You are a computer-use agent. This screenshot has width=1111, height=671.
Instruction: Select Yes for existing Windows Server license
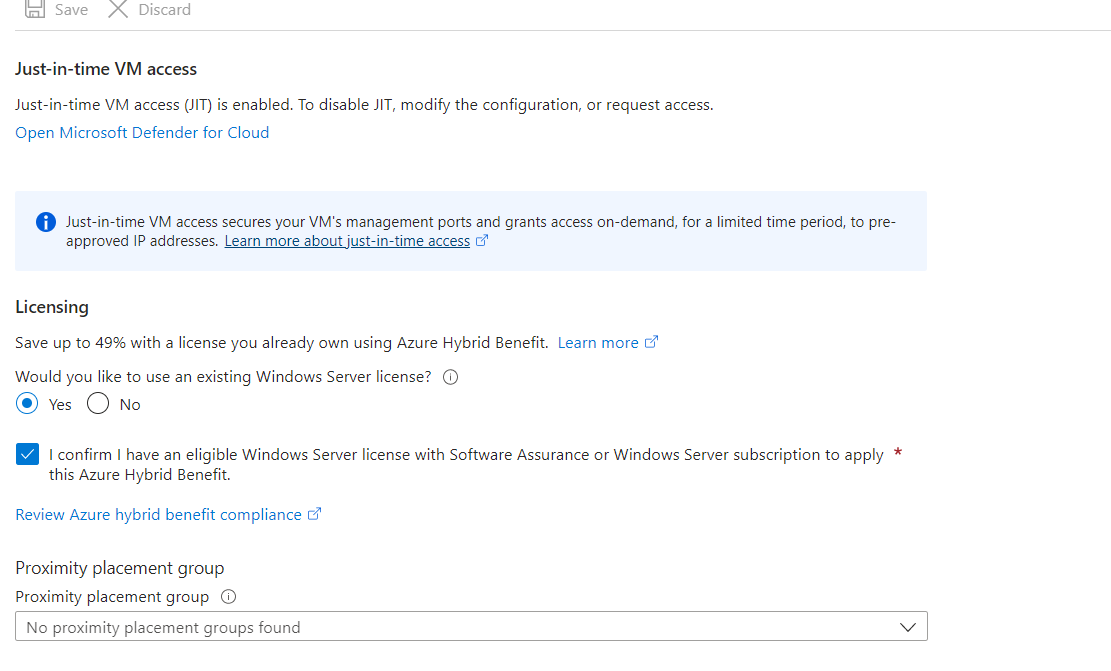[27, 404]
